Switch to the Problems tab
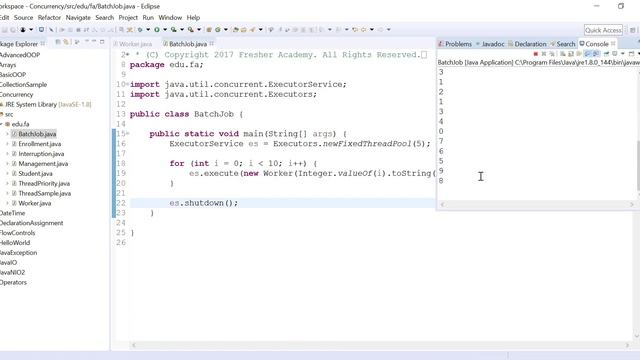The width and height of the screenshot is (640, 360). (x=455, y=44)
